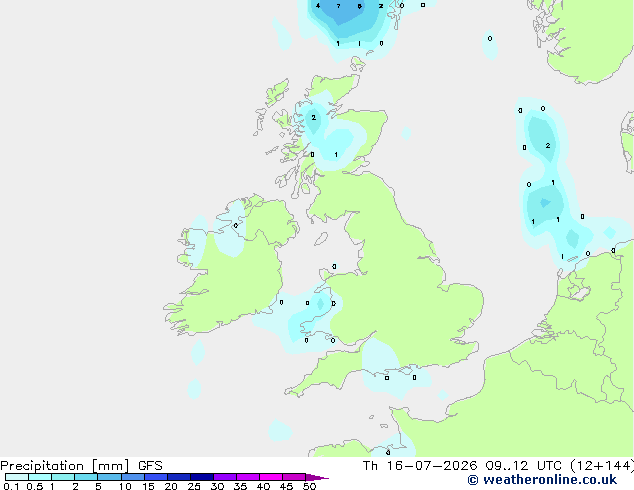Select the 35–40 mm legend swatch
The width and height of the screenshot is (634, 490).
coord(248,477)
